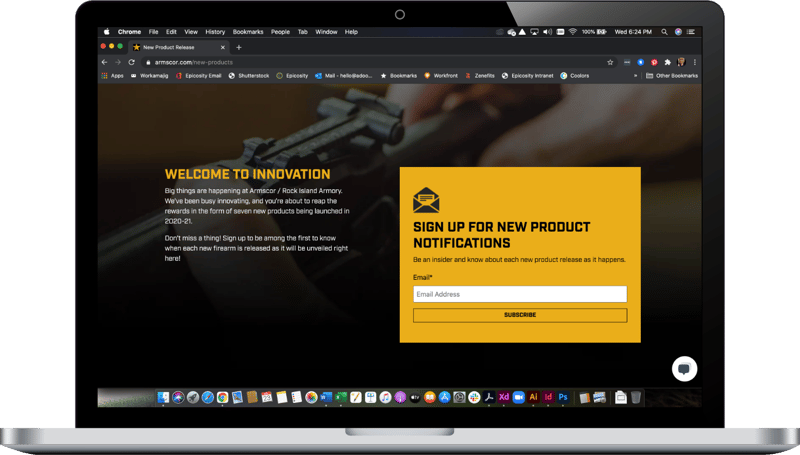800x455 pixels.
Task: Focus the Email Address input field
Action: click(x=520, y=294)
